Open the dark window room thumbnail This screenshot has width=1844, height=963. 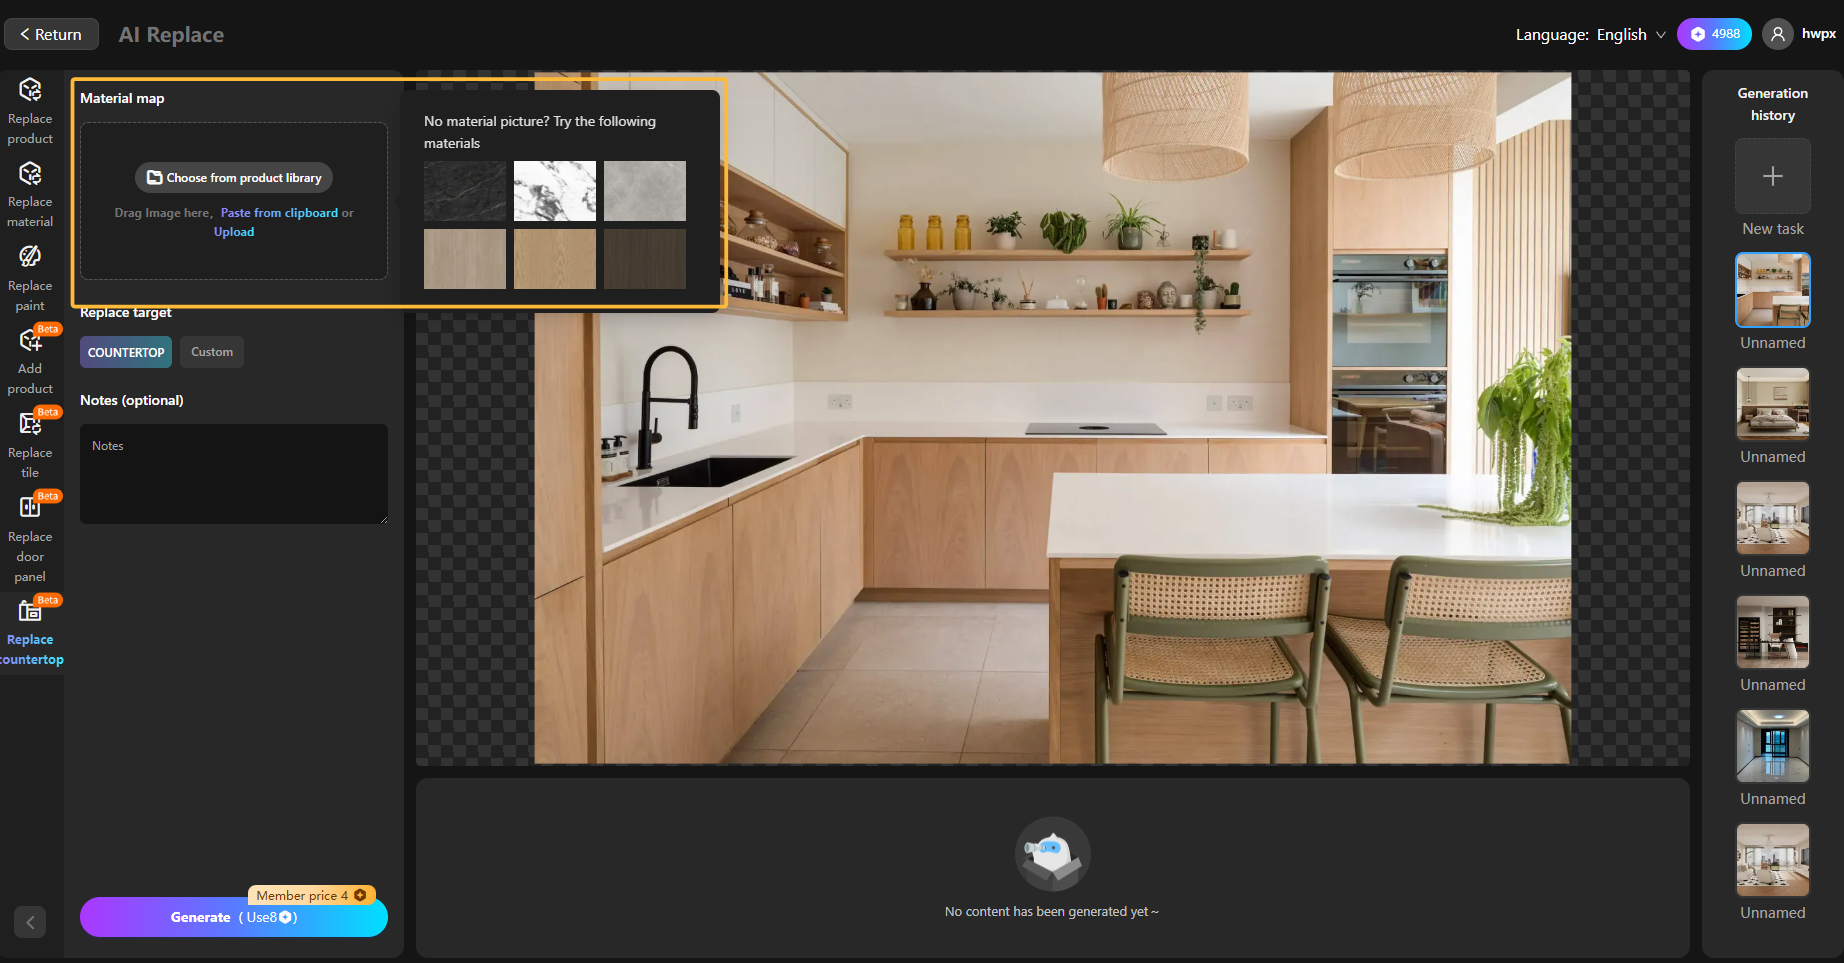pos(1773,746)
